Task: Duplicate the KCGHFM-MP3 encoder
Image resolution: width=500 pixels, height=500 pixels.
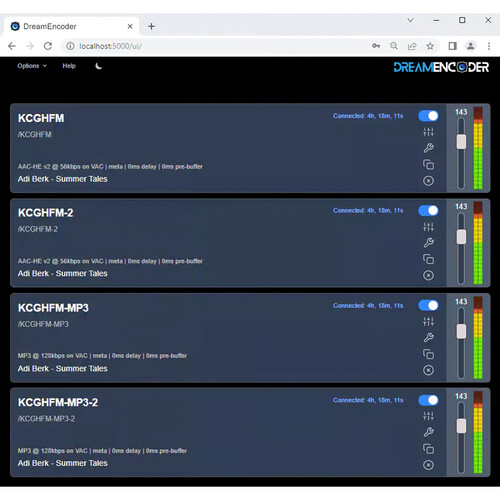Action: click(428, 354)
